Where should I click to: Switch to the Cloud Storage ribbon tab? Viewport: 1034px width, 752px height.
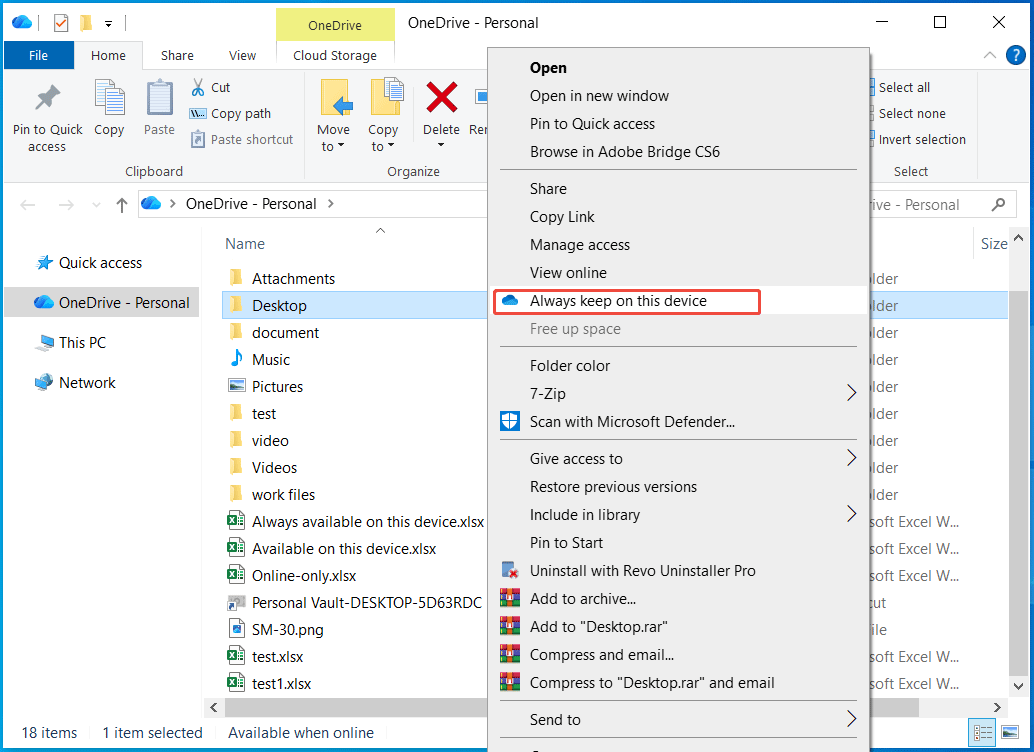[x=334, y=56]
